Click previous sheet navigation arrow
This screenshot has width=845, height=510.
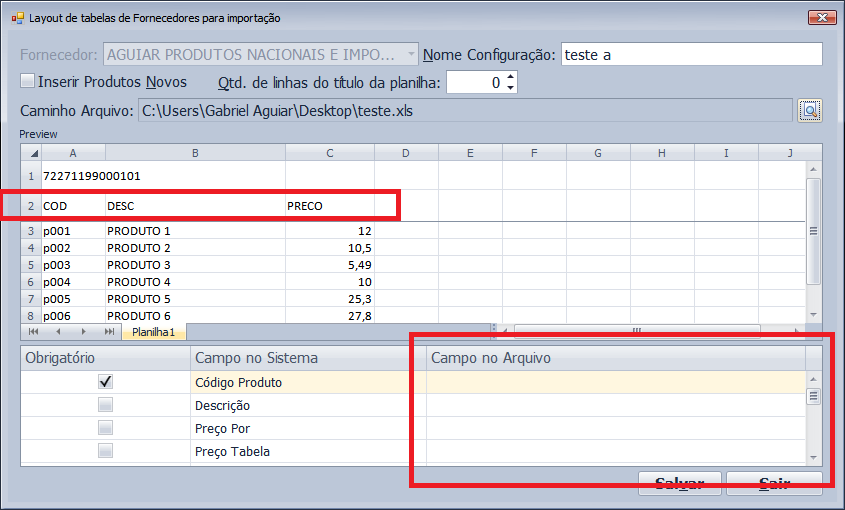click(x=57, y=332)
